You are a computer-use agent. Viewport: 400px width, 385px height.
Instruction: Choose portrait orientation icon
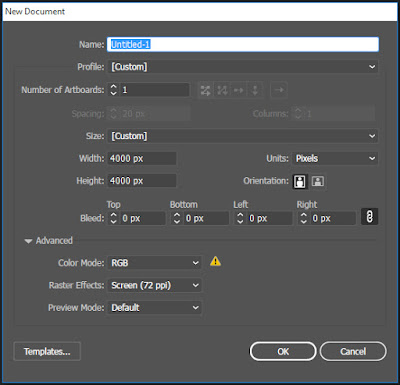[300, 181]
